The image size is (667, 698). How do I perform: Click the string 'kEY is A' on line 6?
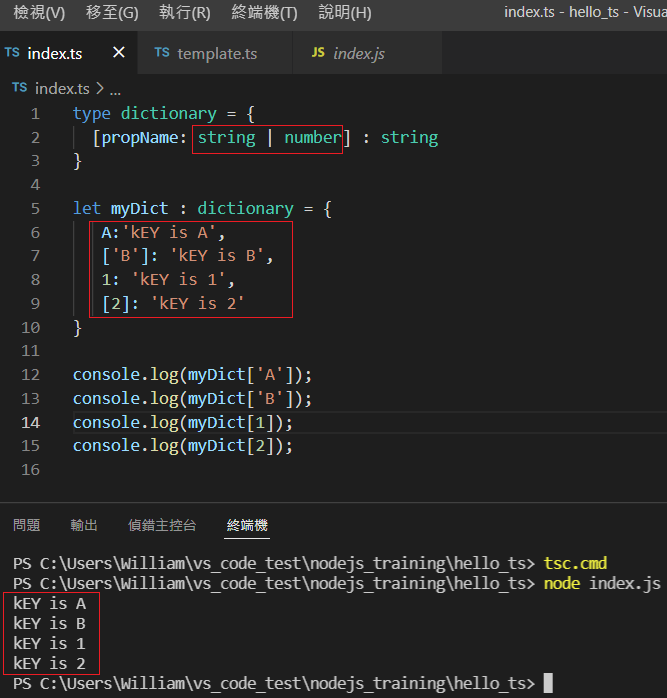169,232
